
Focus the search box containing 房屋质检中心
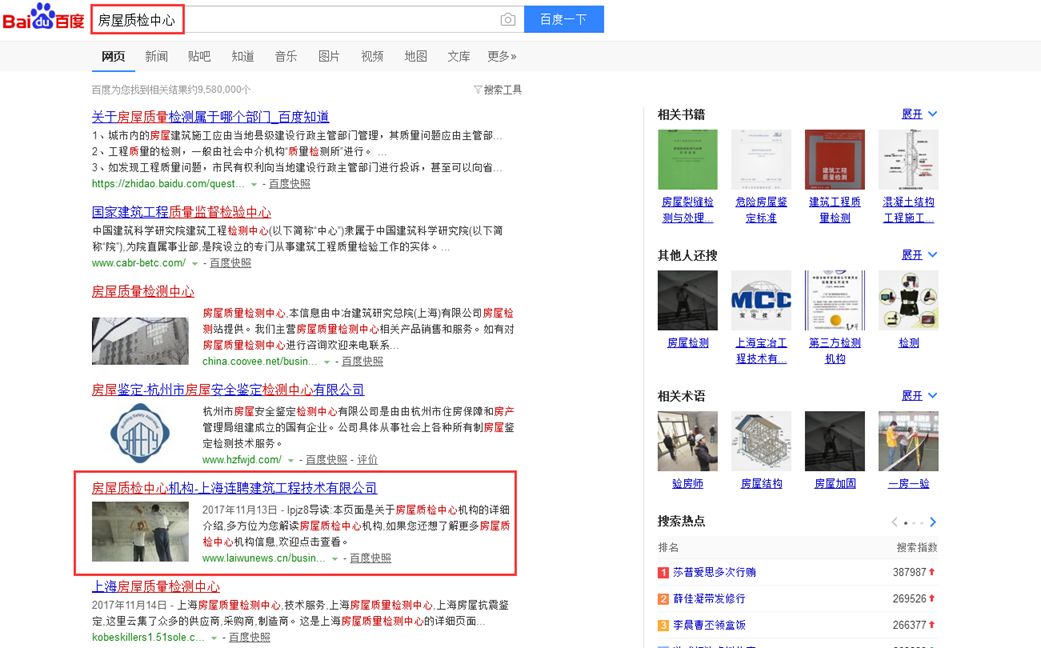pos(307,20)
